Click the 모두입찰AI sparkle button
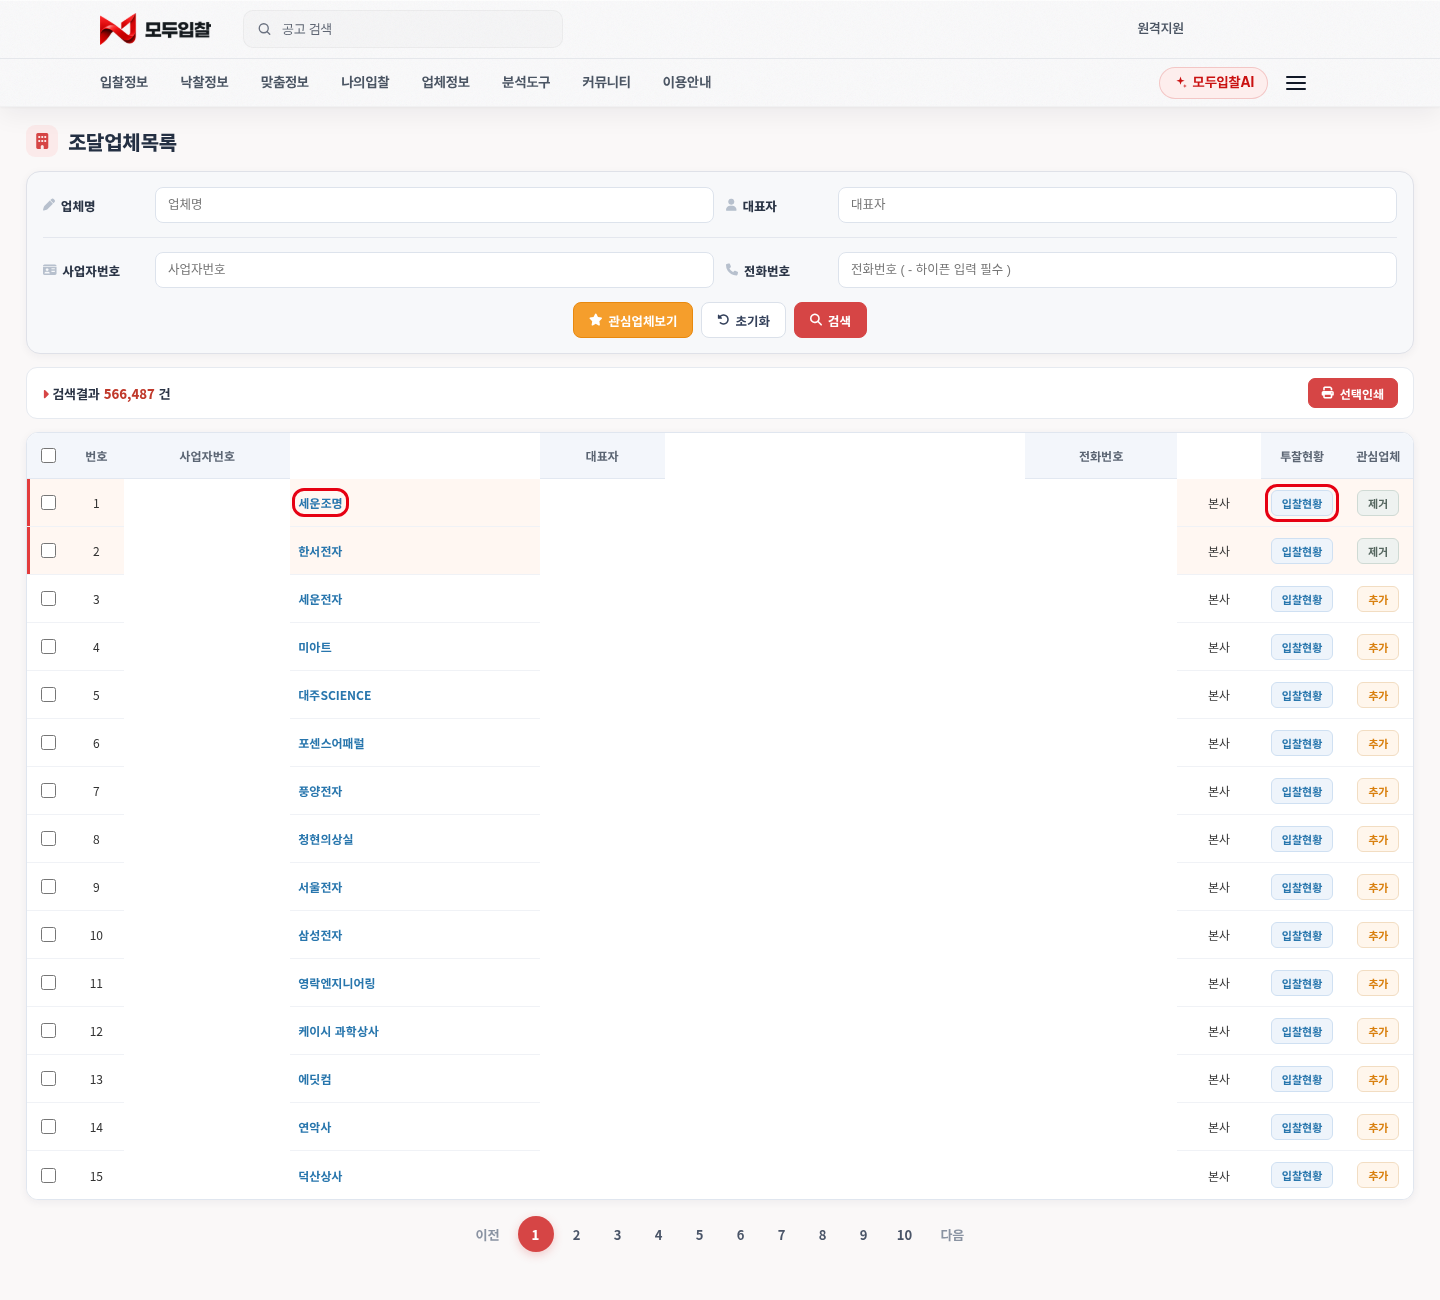 click(x=1213, y=82)
